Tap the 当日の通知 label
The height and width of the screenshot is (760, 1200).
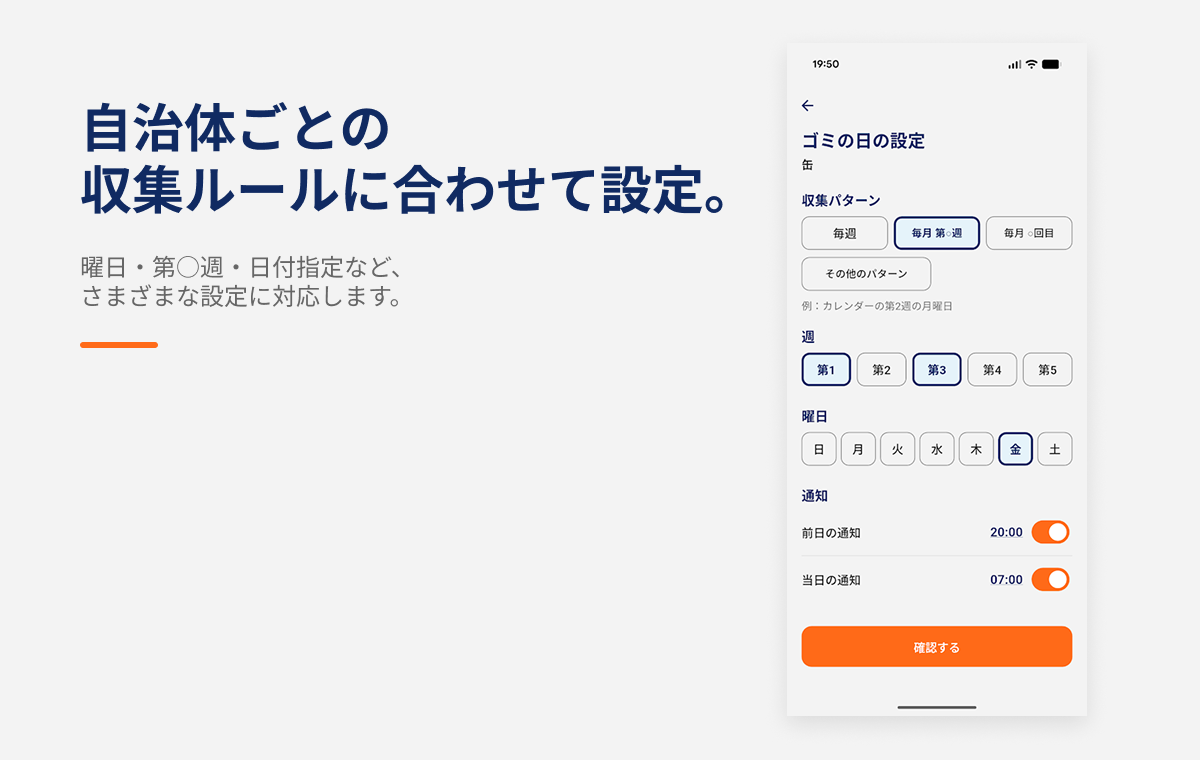pos(831,580)
